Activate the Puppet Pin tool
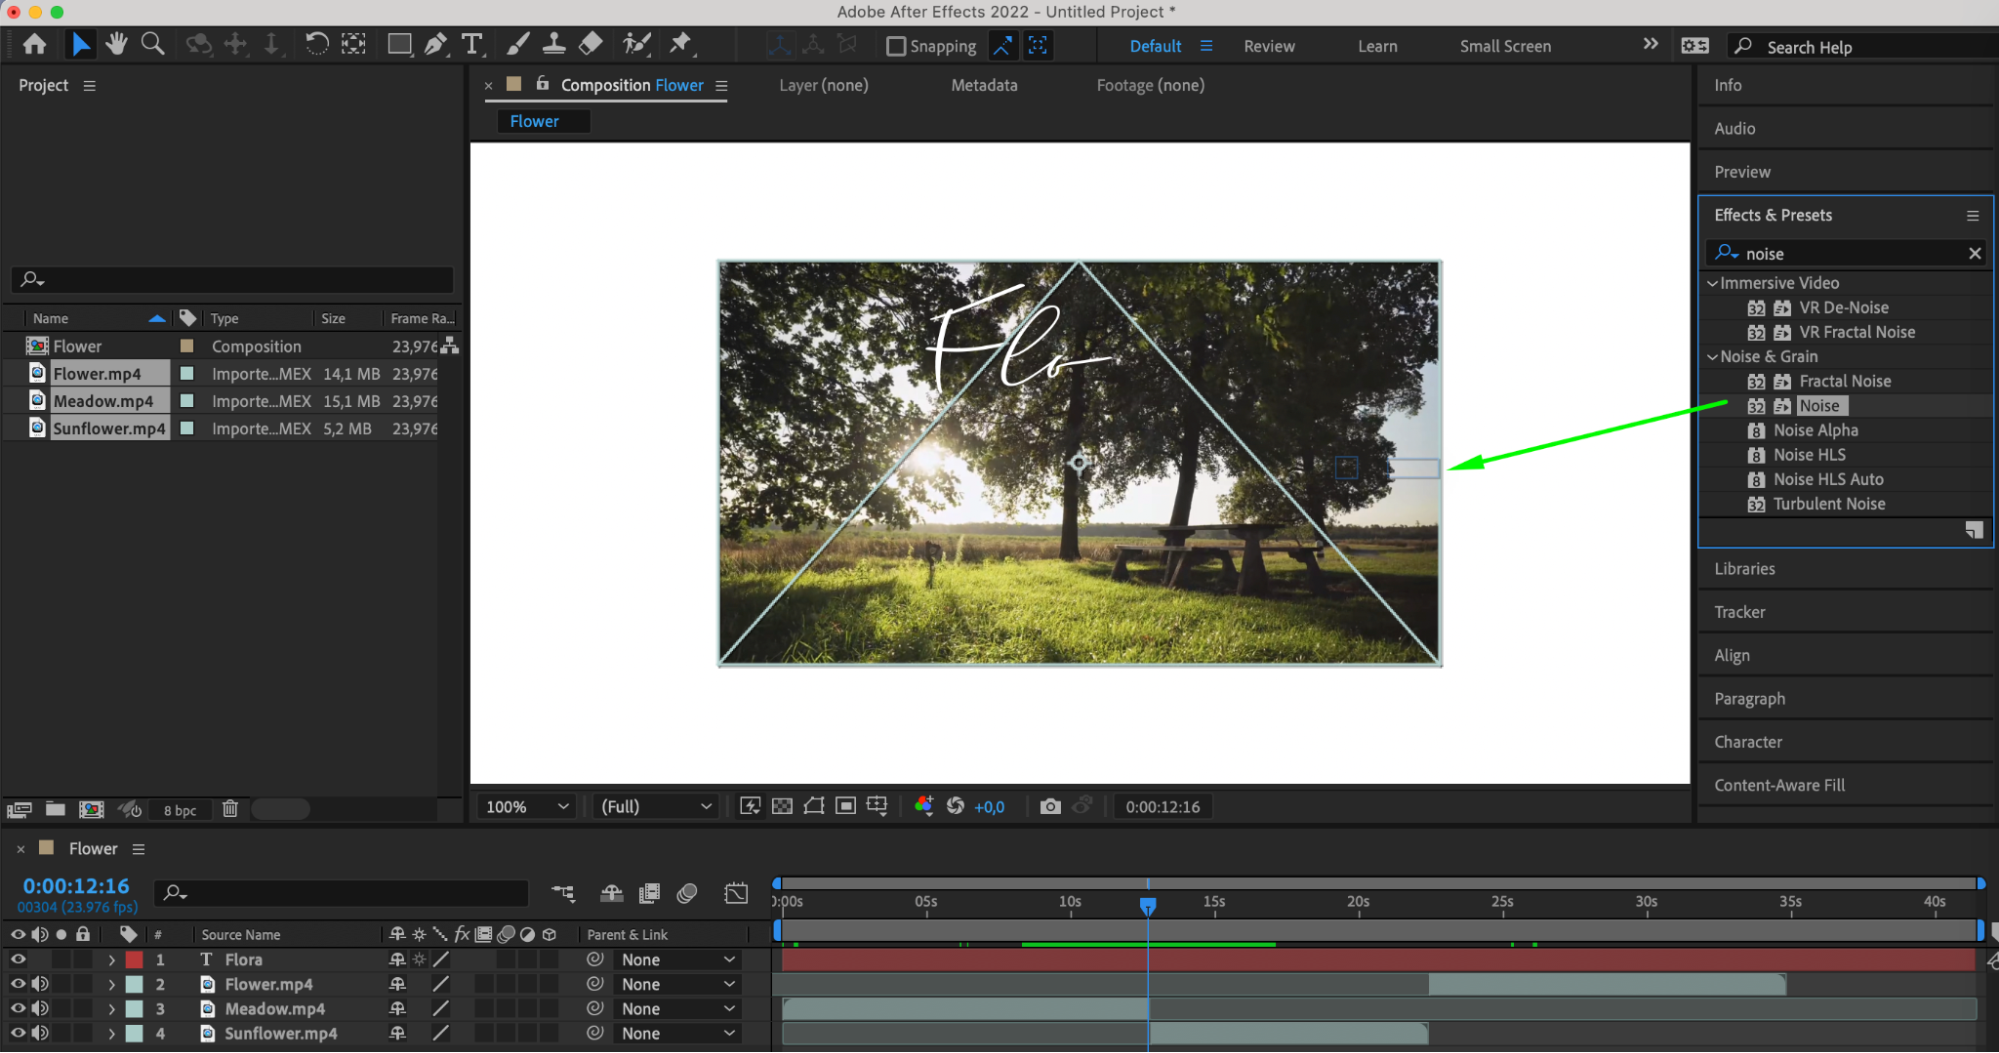The height and width of the screenshot is (1053, 1999). click(680, 44)
